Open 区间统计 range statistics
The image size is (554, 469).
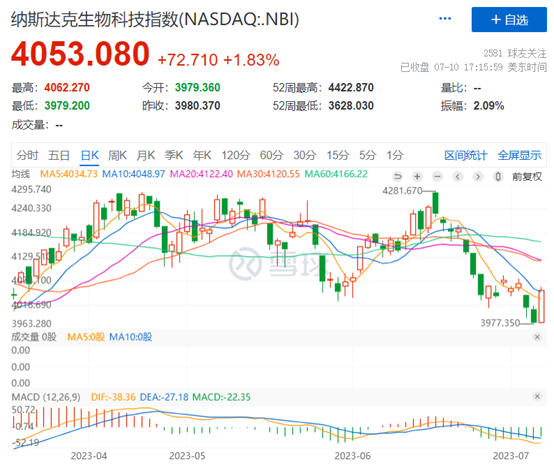point(466,155)
